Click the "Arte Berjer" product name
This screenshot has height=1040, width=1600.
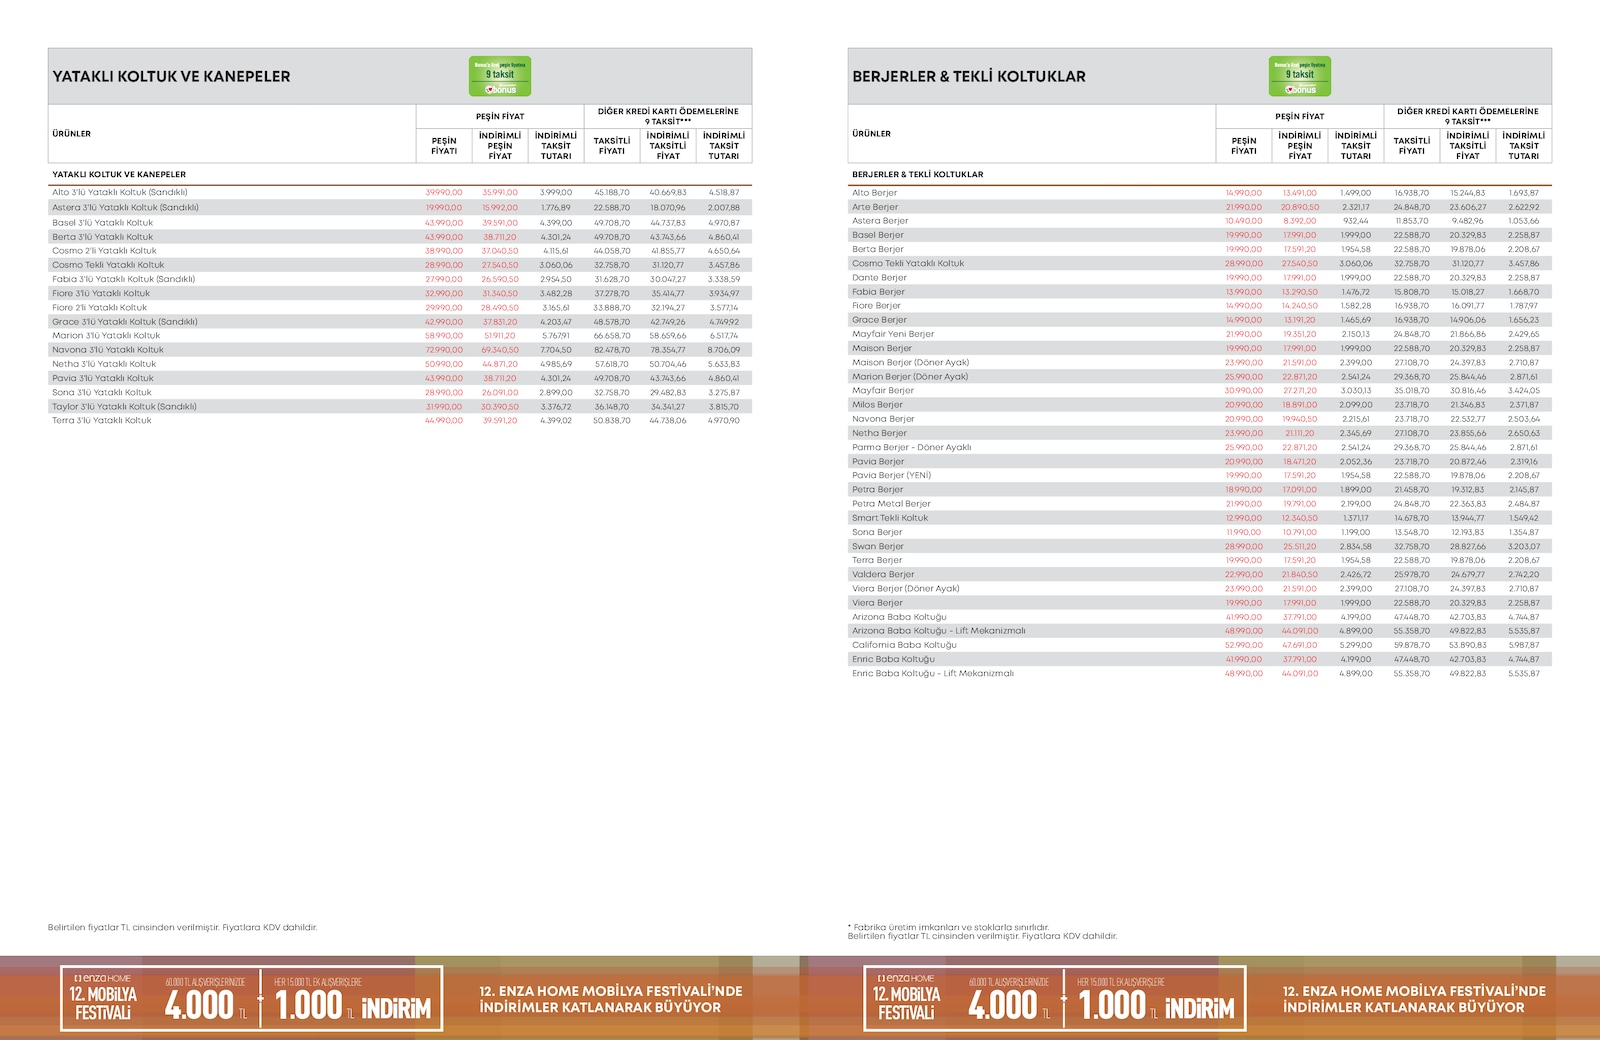(875, 207)
